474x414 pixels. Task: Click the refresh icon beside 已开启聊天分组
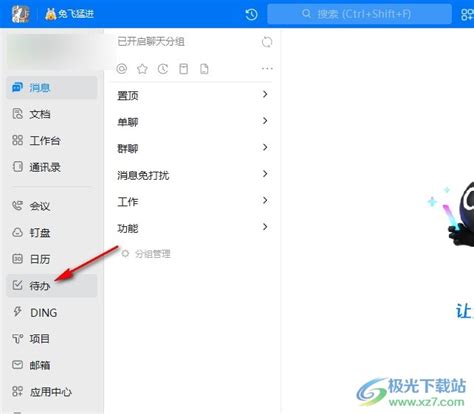267,42
